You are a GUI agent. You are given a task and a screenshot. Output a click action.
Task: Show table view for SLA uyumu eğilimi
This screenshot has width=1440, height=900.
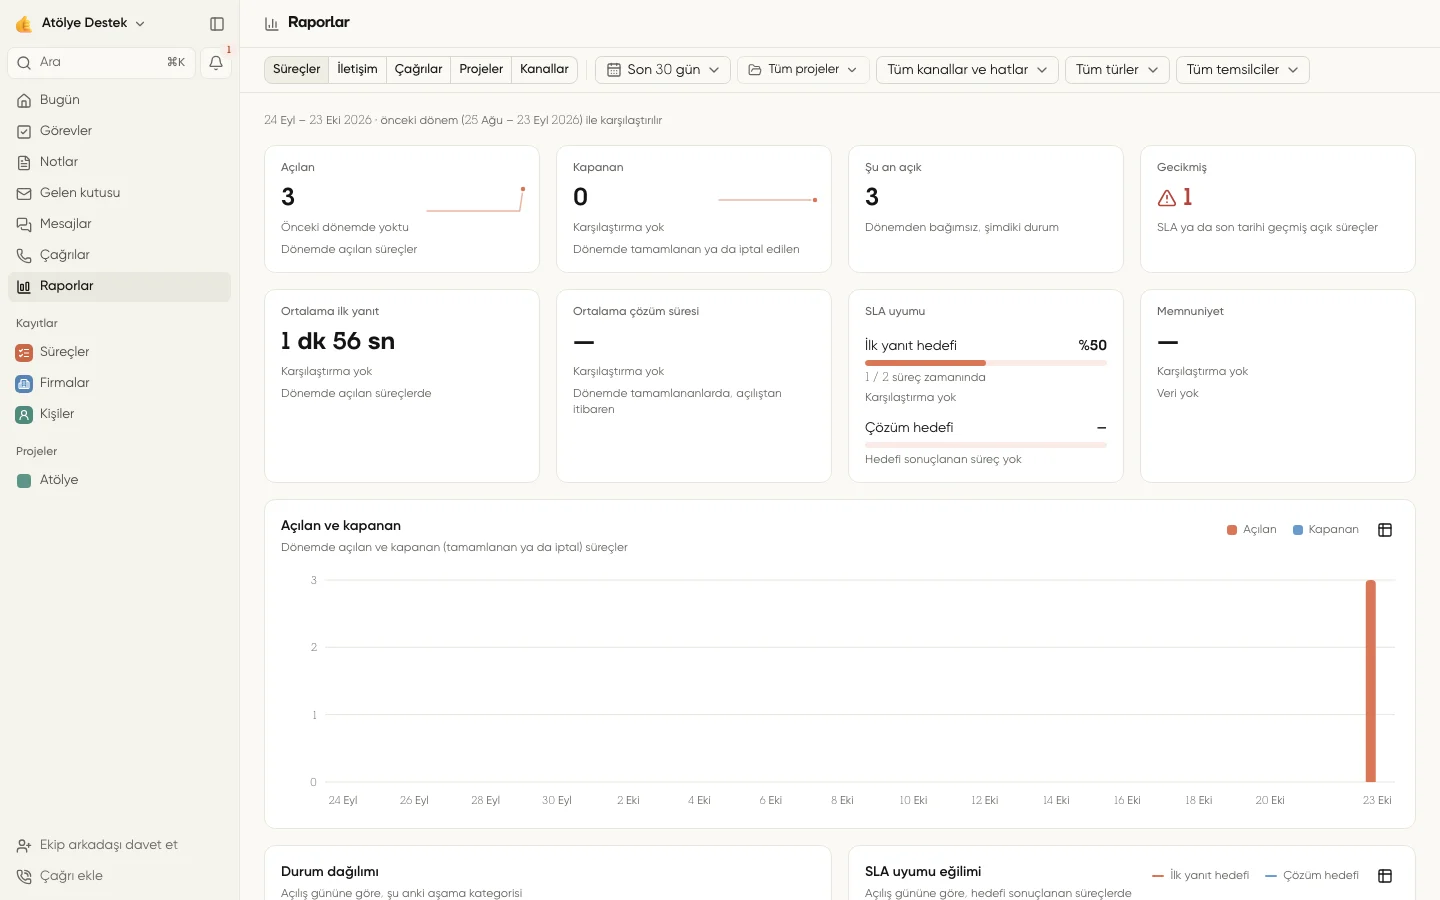coord(1385,876)
